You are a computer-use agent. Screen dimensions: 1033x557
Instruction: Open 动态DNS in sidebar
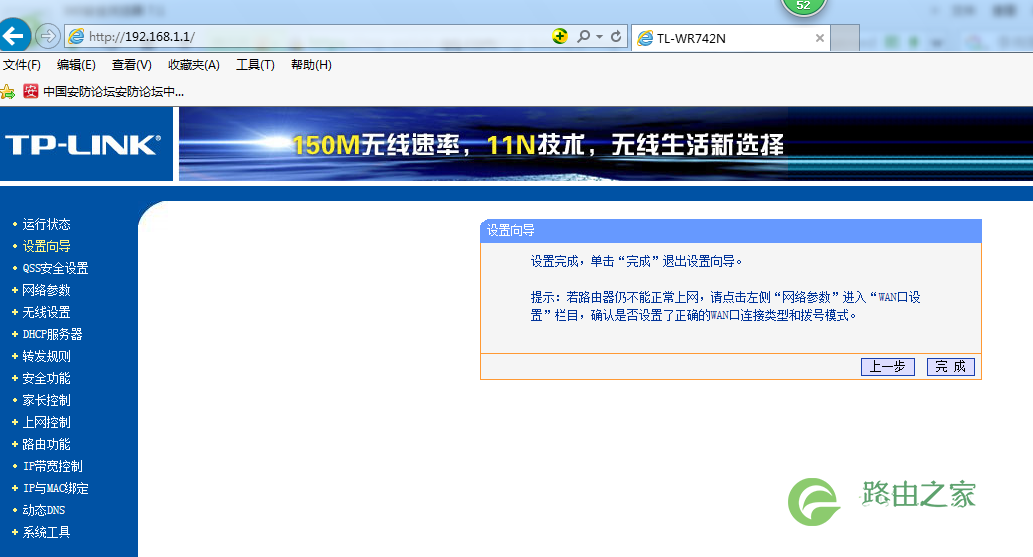click(x=43, y=510)
